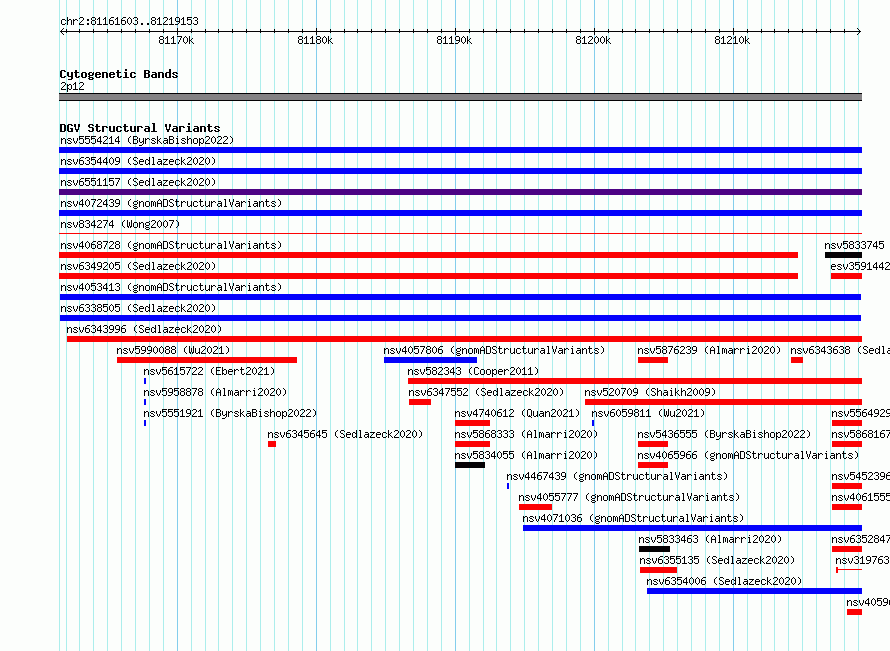Viewport: 890px width, 651px height.
Task: Click the small red bar under nsv6343638
Action: [797, 360]
